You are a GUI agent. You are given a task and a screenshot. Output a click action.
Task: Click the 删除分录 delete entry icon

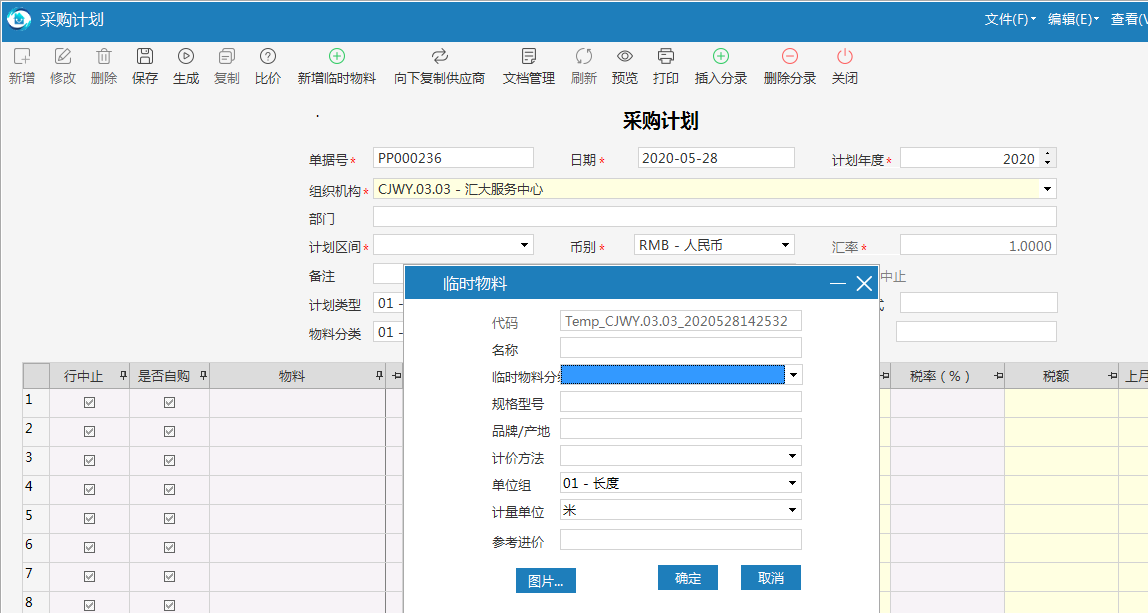[790, 56]
